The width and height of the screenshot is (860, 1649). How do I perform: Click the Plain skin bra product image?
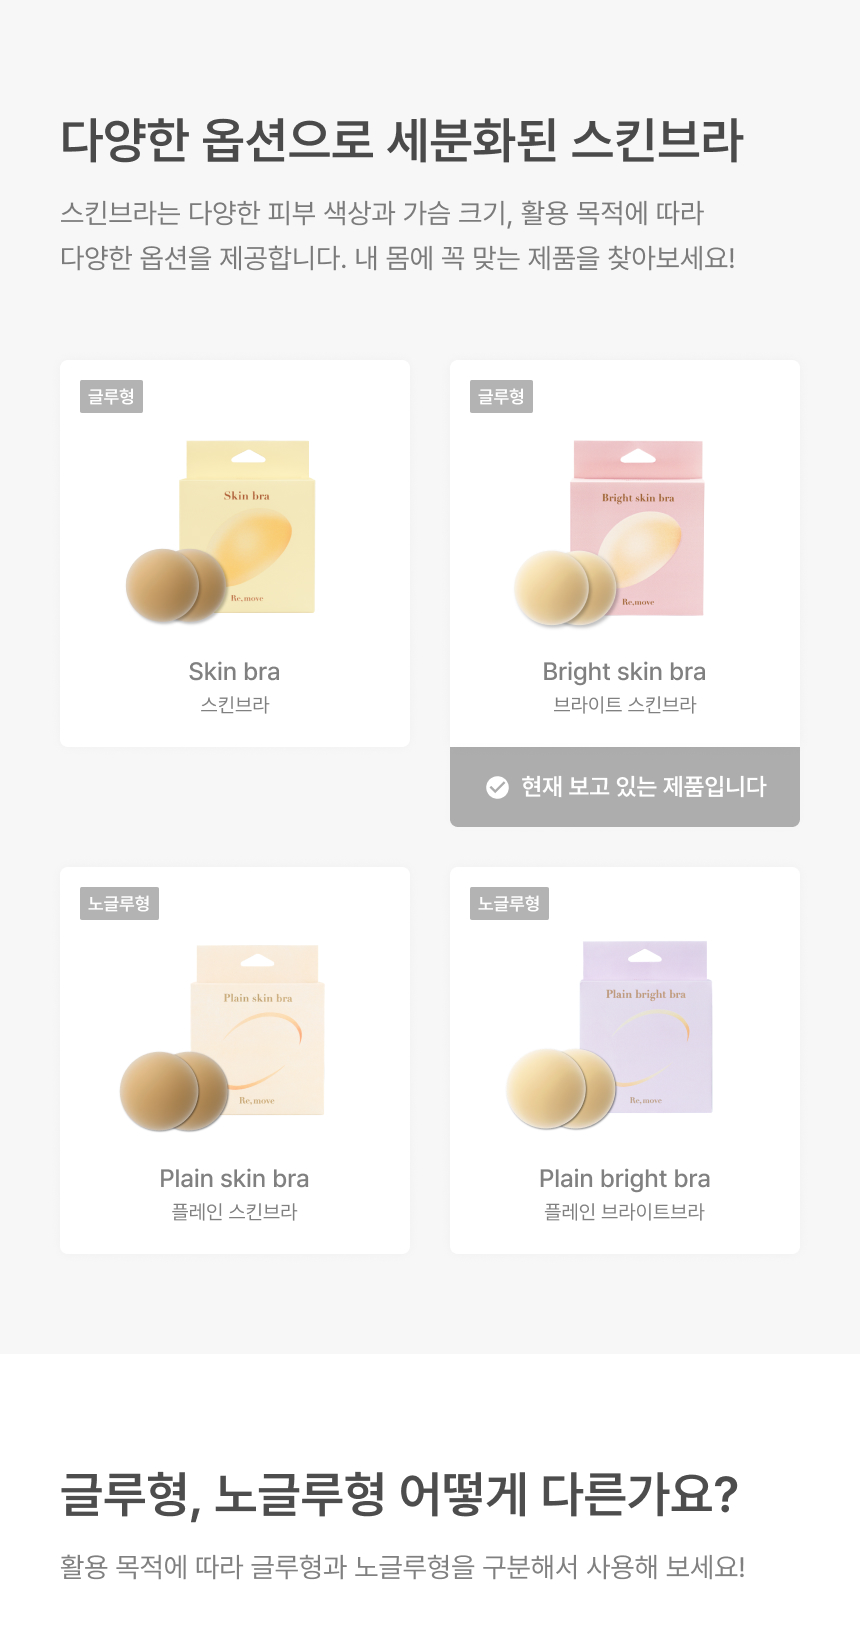[x=222, y=1037]
